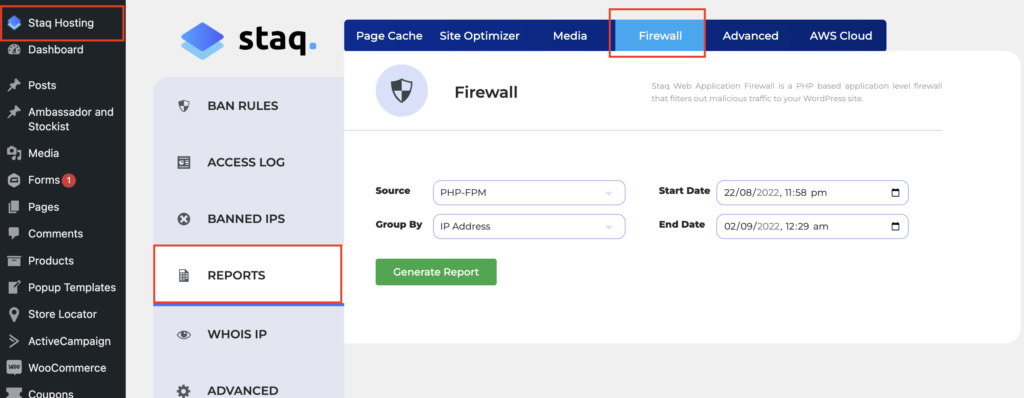Screen dimensions: 1024x398
Task: Click the Ambassador and Stockist pin icon
Action: (14, 112)
